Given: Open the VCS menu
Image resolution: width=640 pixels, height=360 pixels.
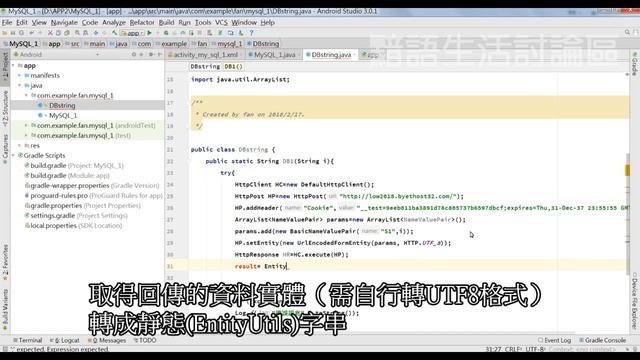Looking at the screenshot, I should [x=221, y=22].
